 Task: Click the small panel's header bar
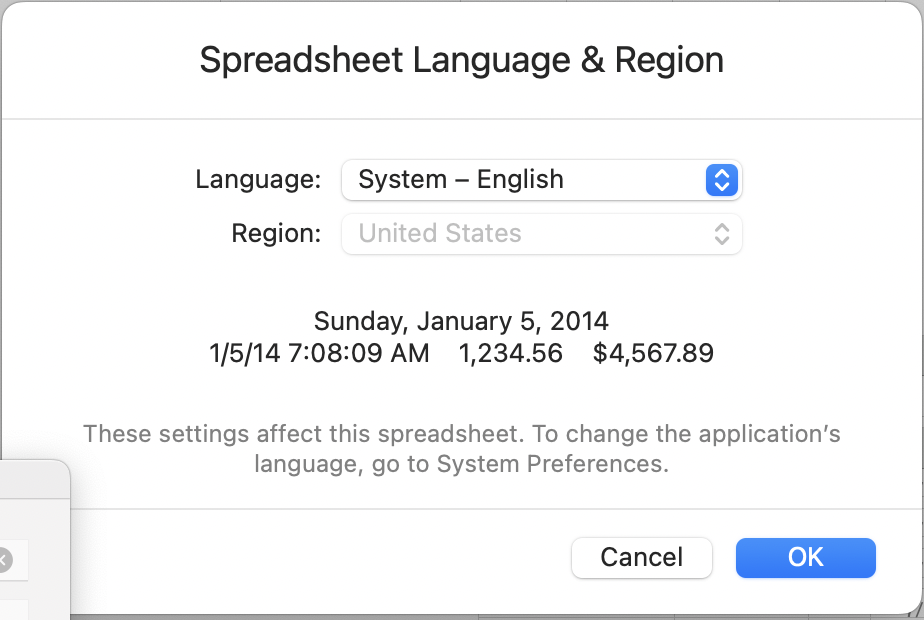tap(30, 482)
